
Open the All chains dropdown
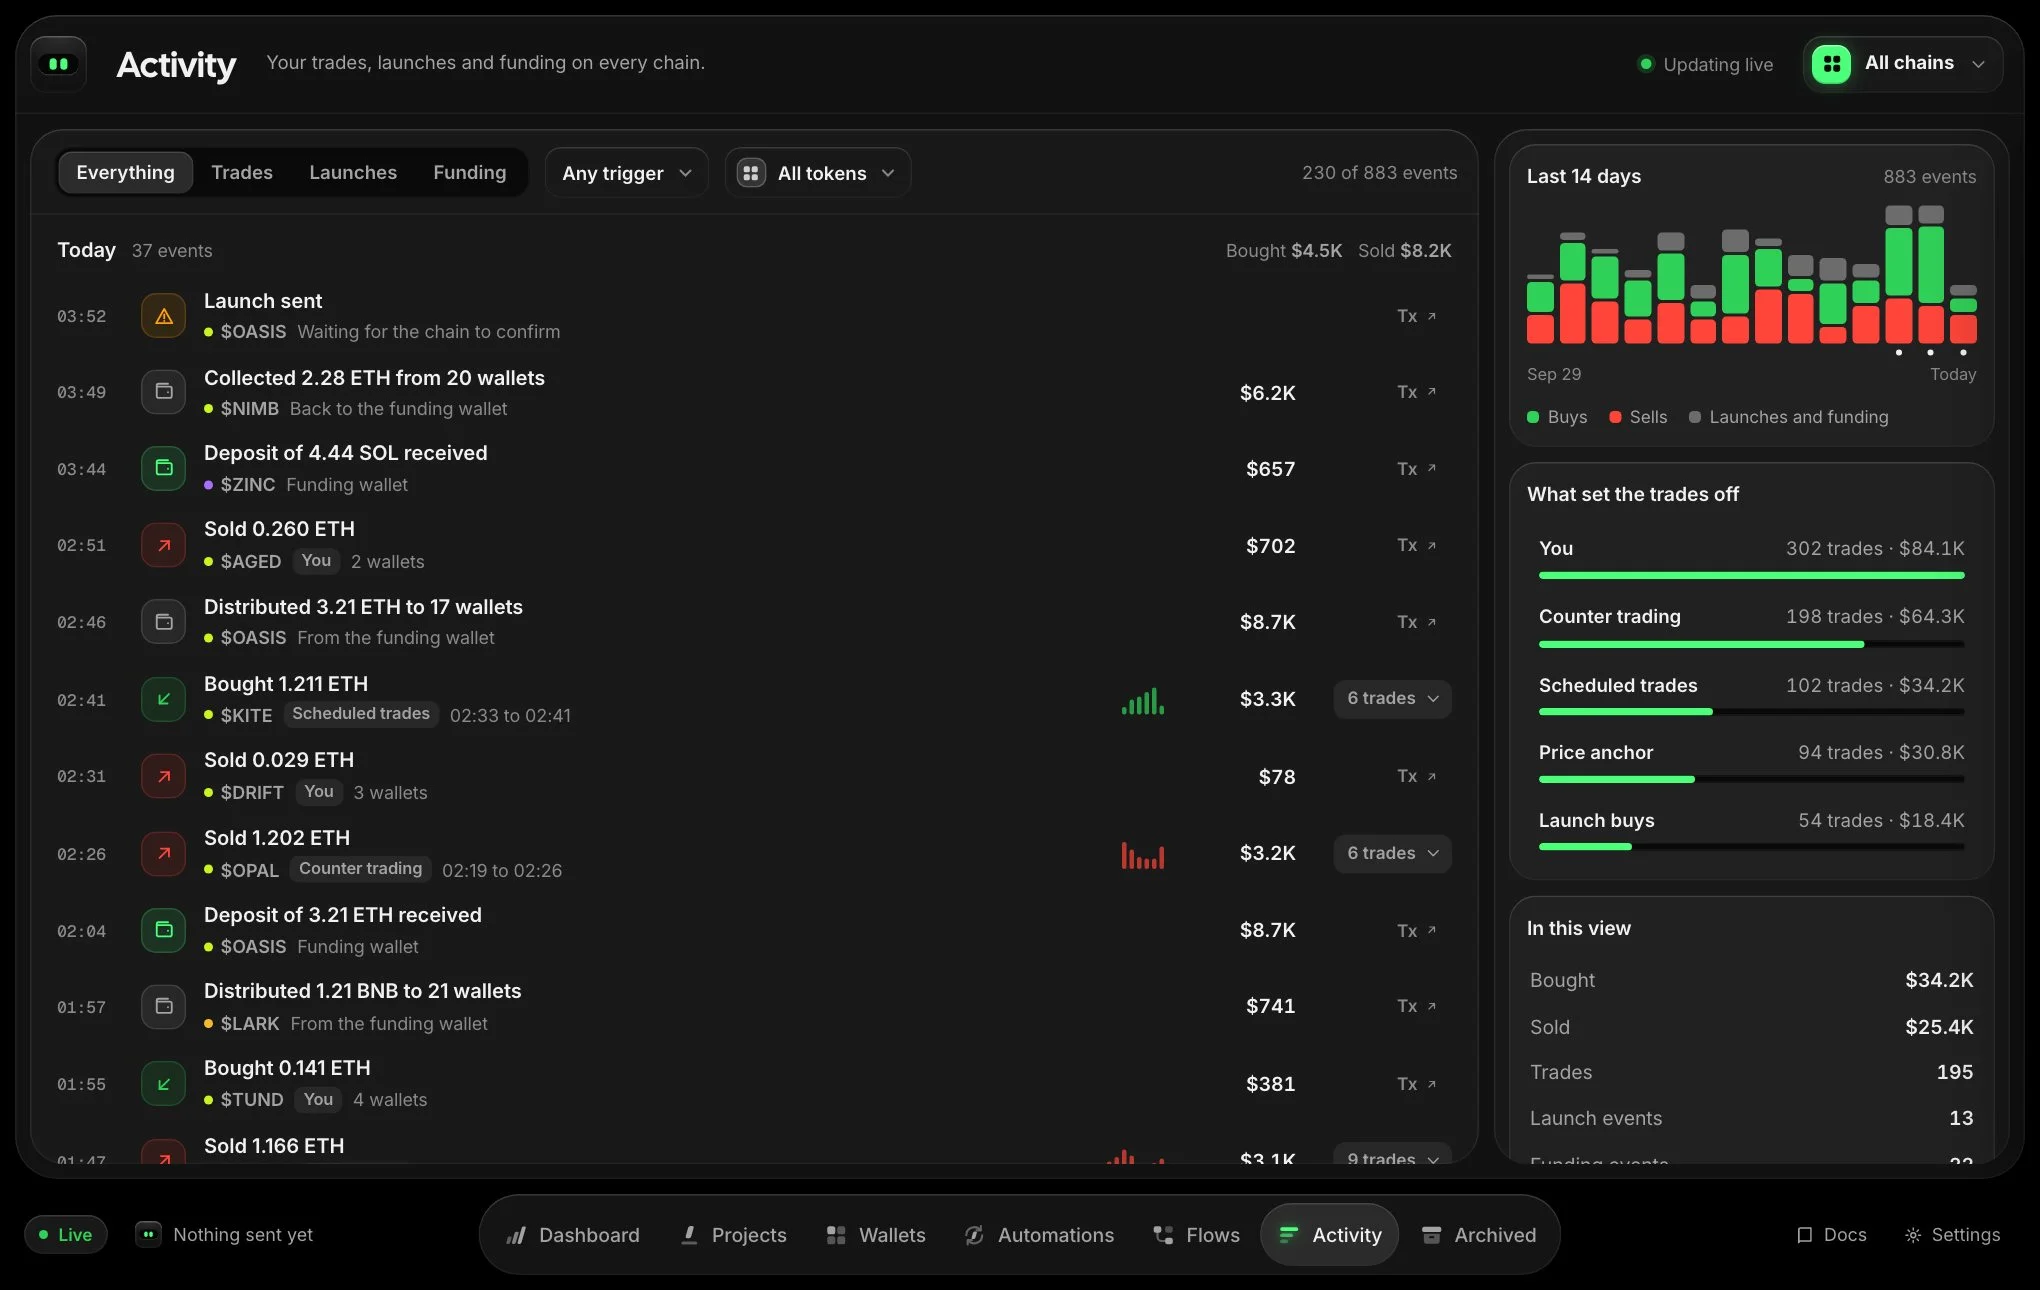coord(1902,64)
